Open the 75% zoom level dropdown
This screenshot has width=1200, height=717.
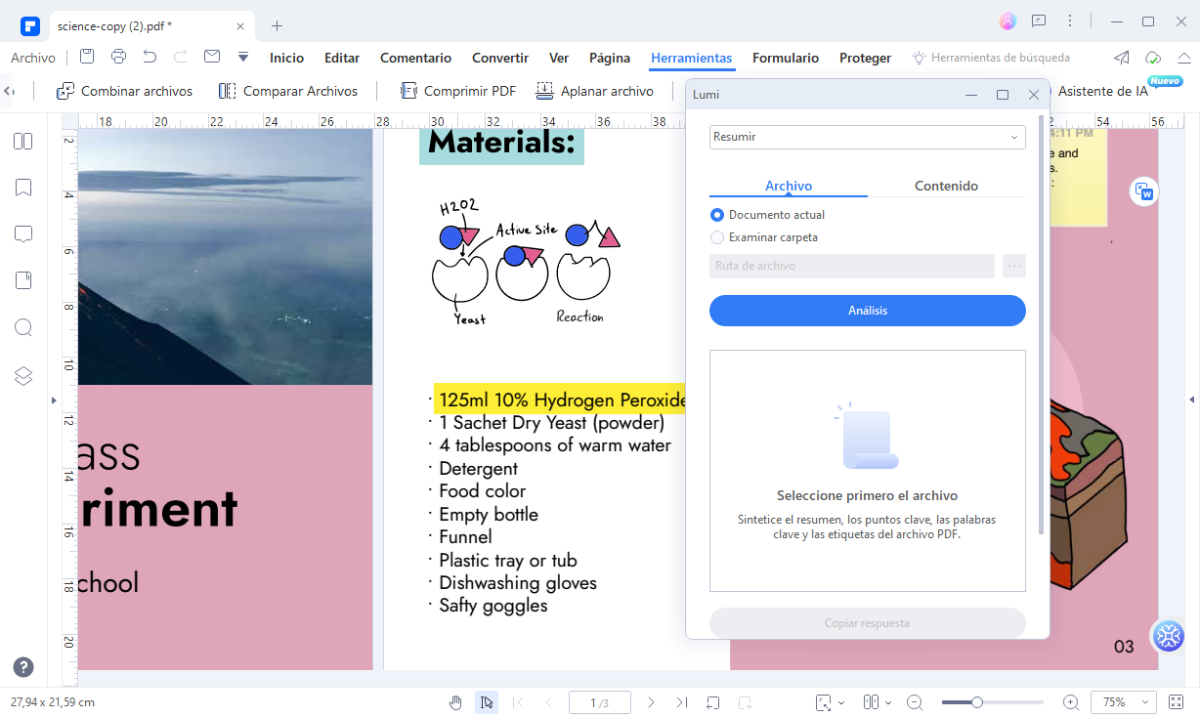point(1122,702)
